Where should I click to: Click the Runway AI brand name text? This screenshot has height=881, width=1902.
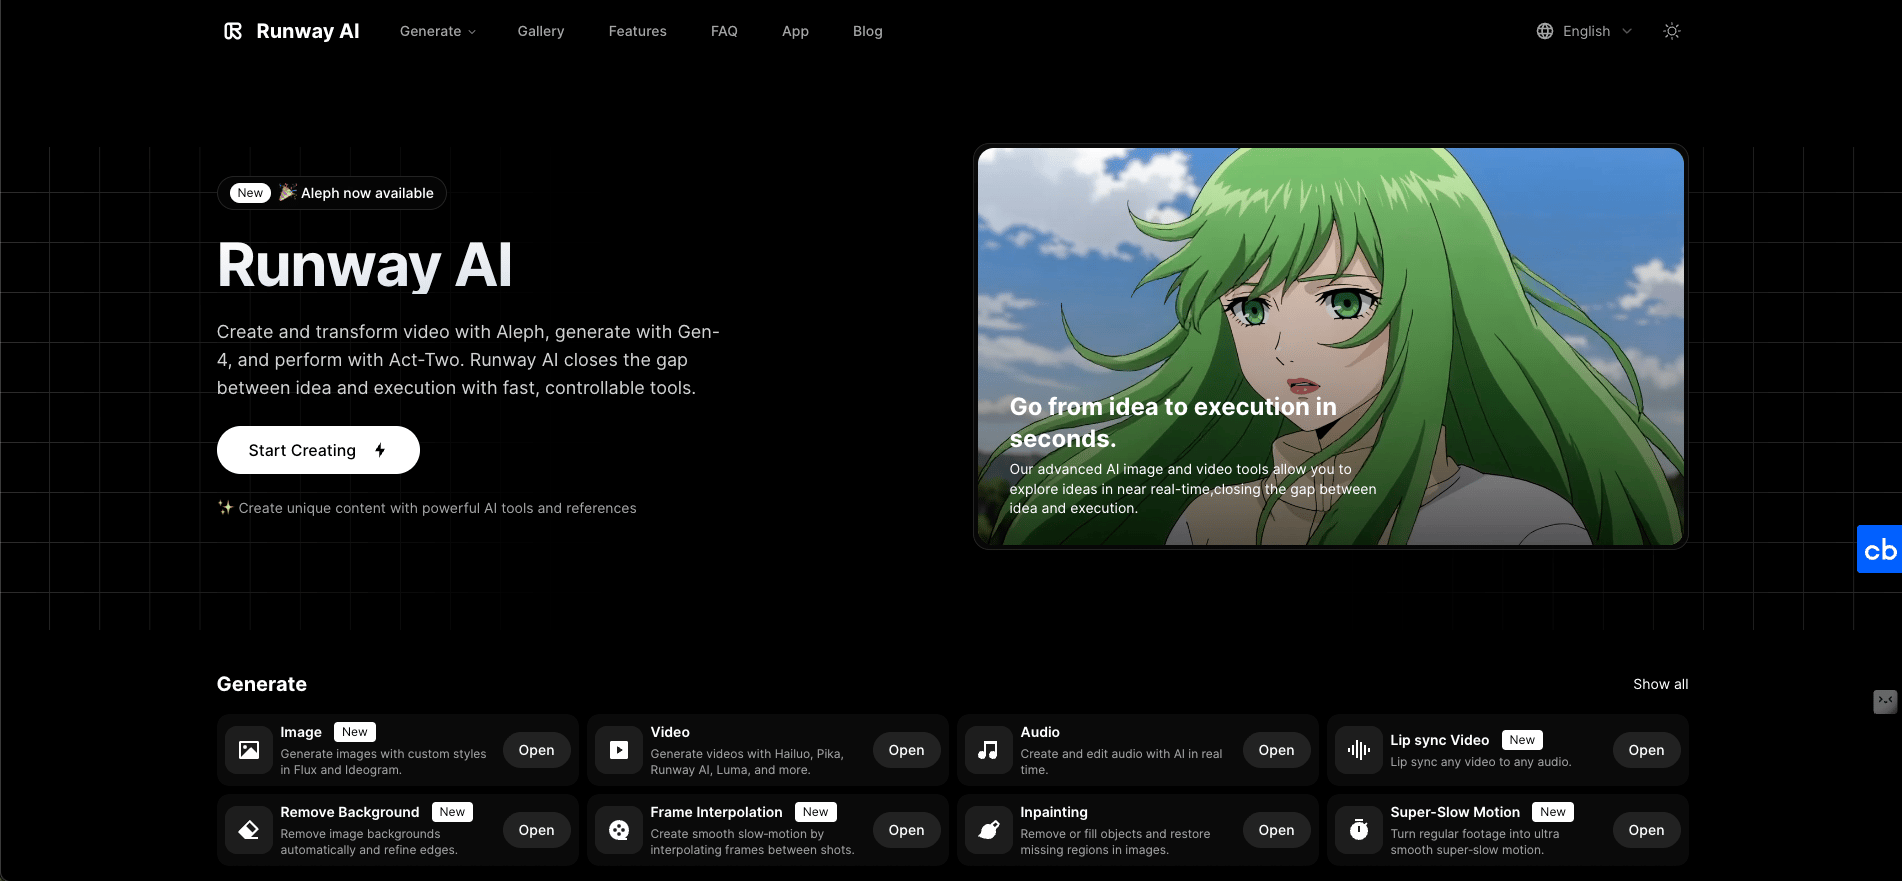coord(308,31)
